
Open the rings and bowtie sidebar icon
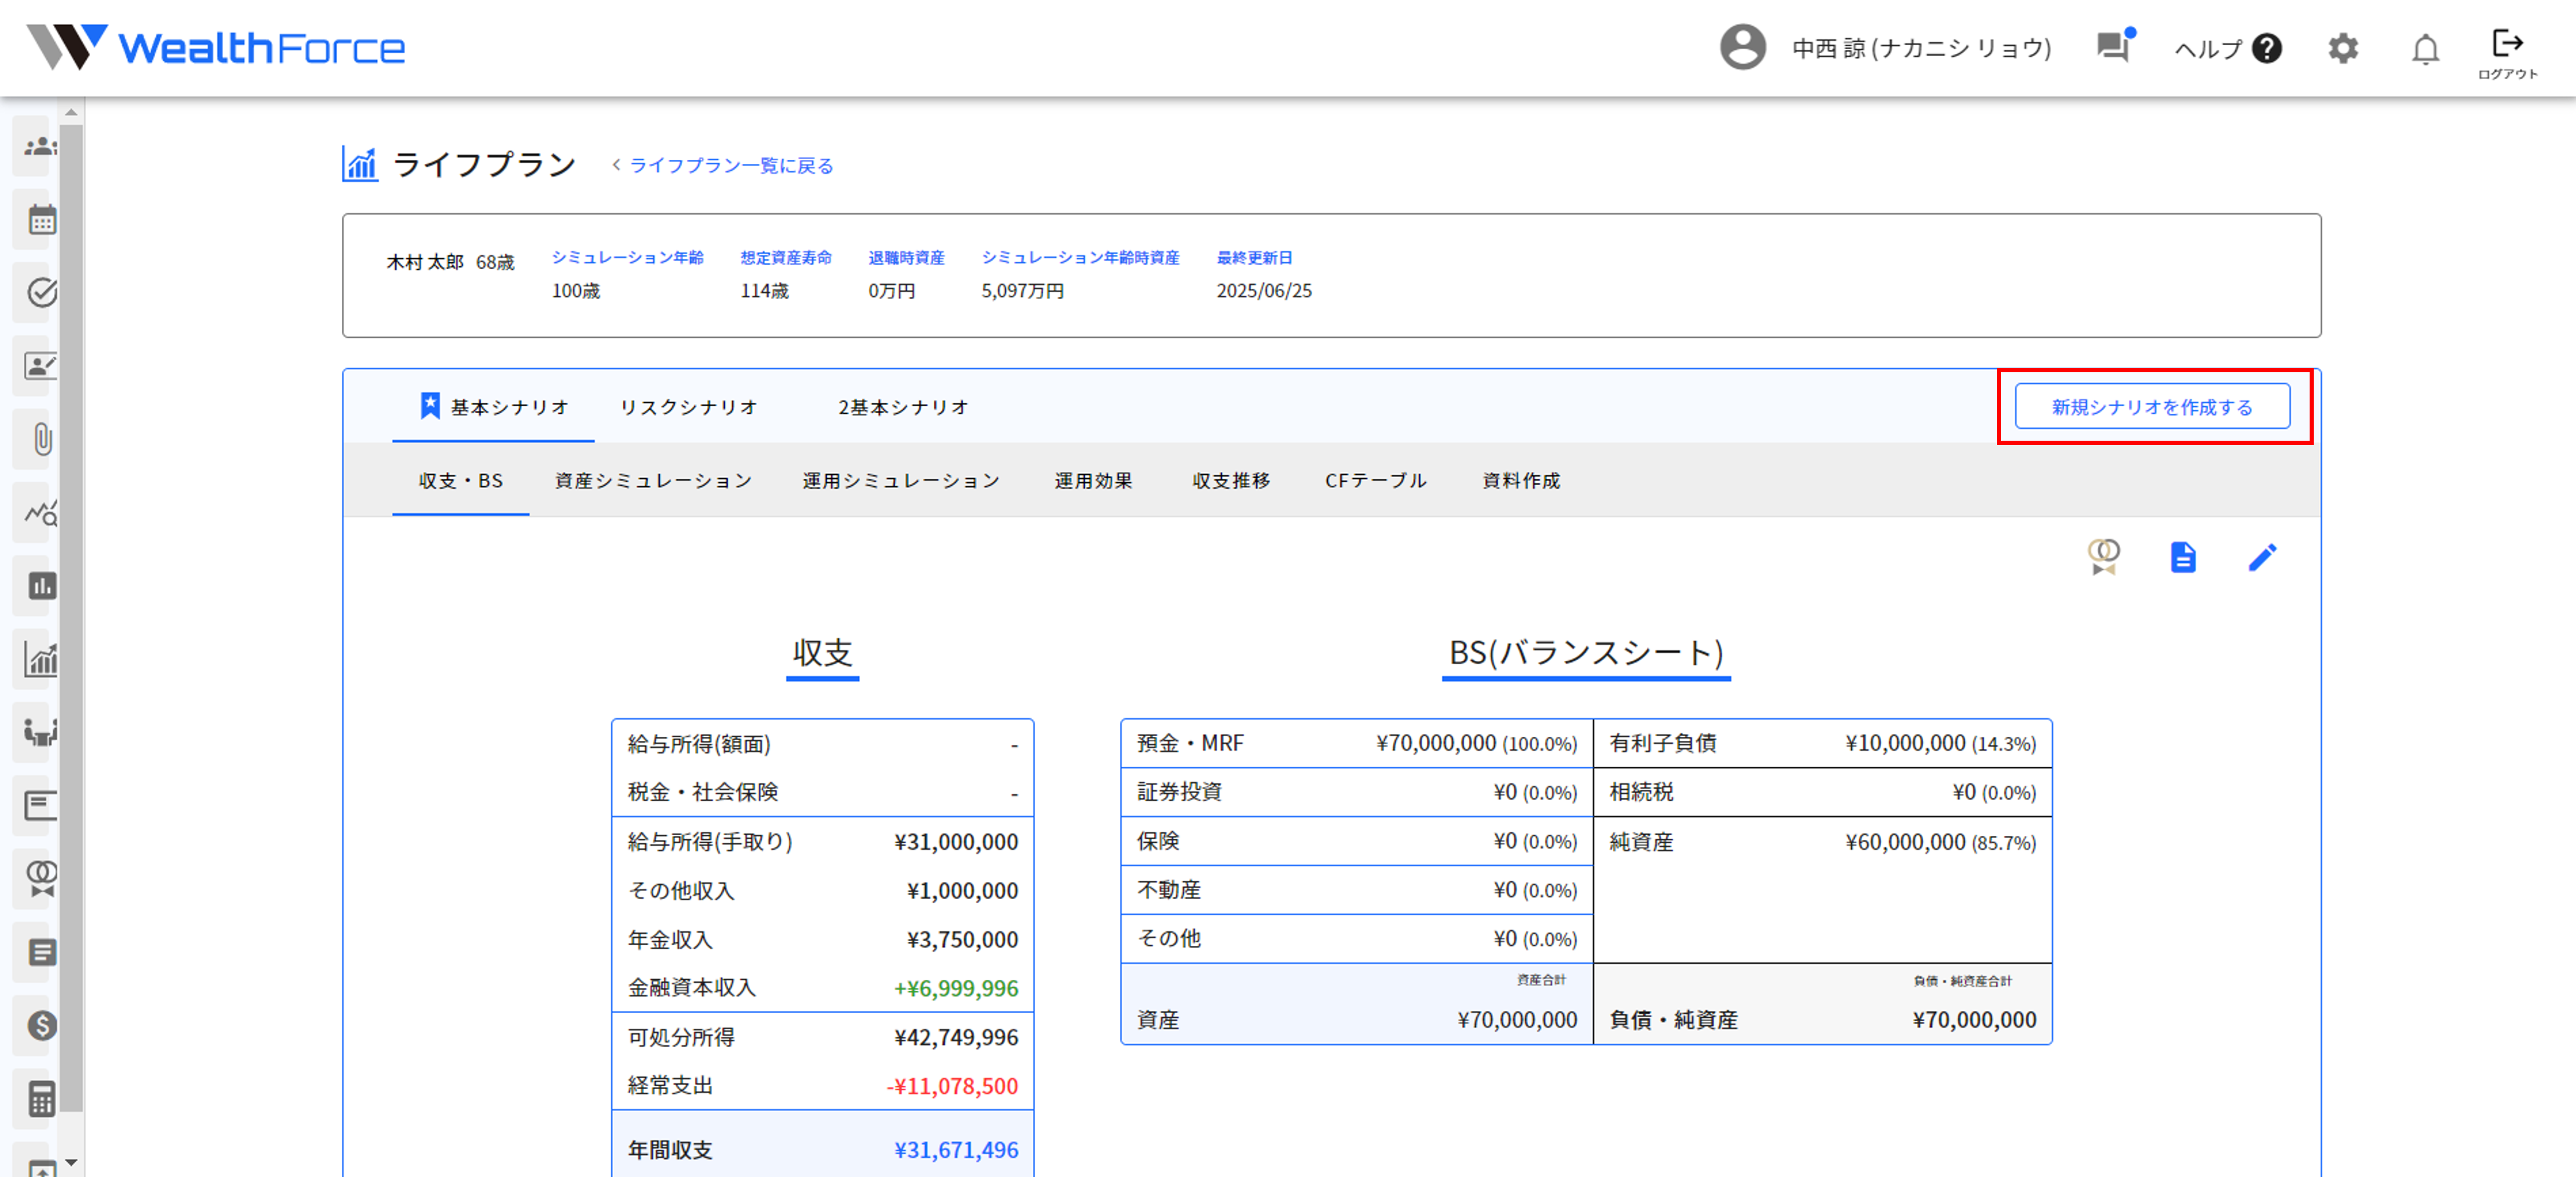(41, 879)
